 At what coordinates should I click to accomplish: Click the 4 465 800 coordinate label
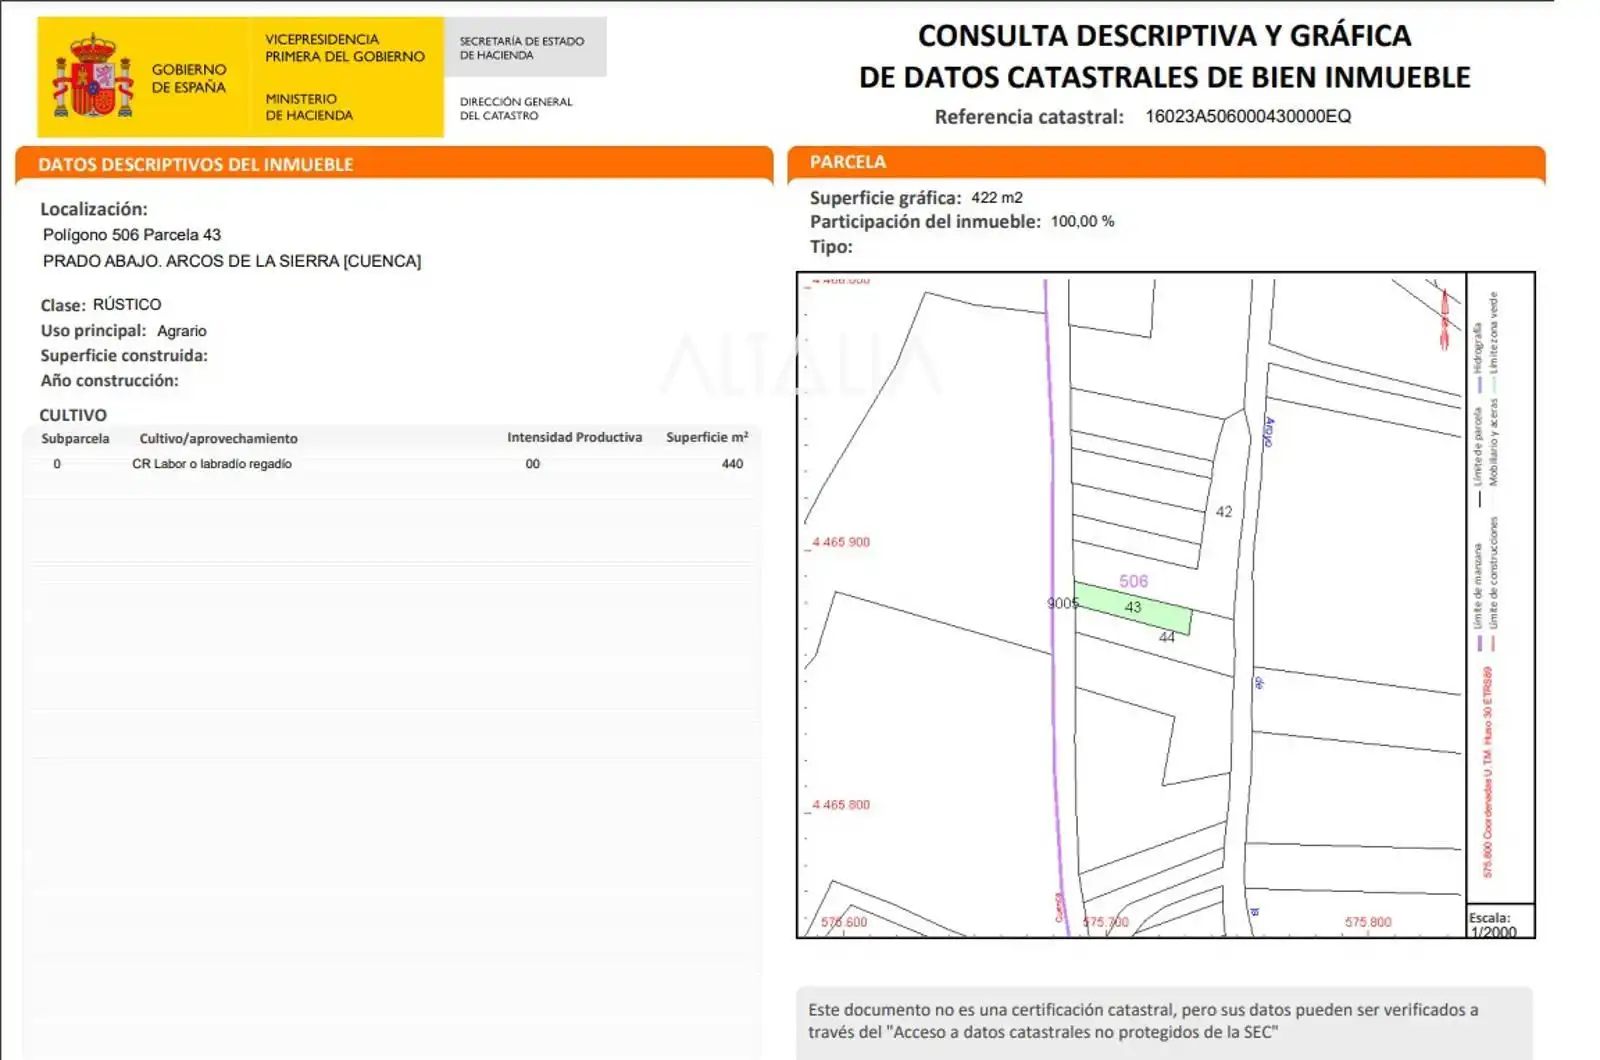click(x=841, y=804)
